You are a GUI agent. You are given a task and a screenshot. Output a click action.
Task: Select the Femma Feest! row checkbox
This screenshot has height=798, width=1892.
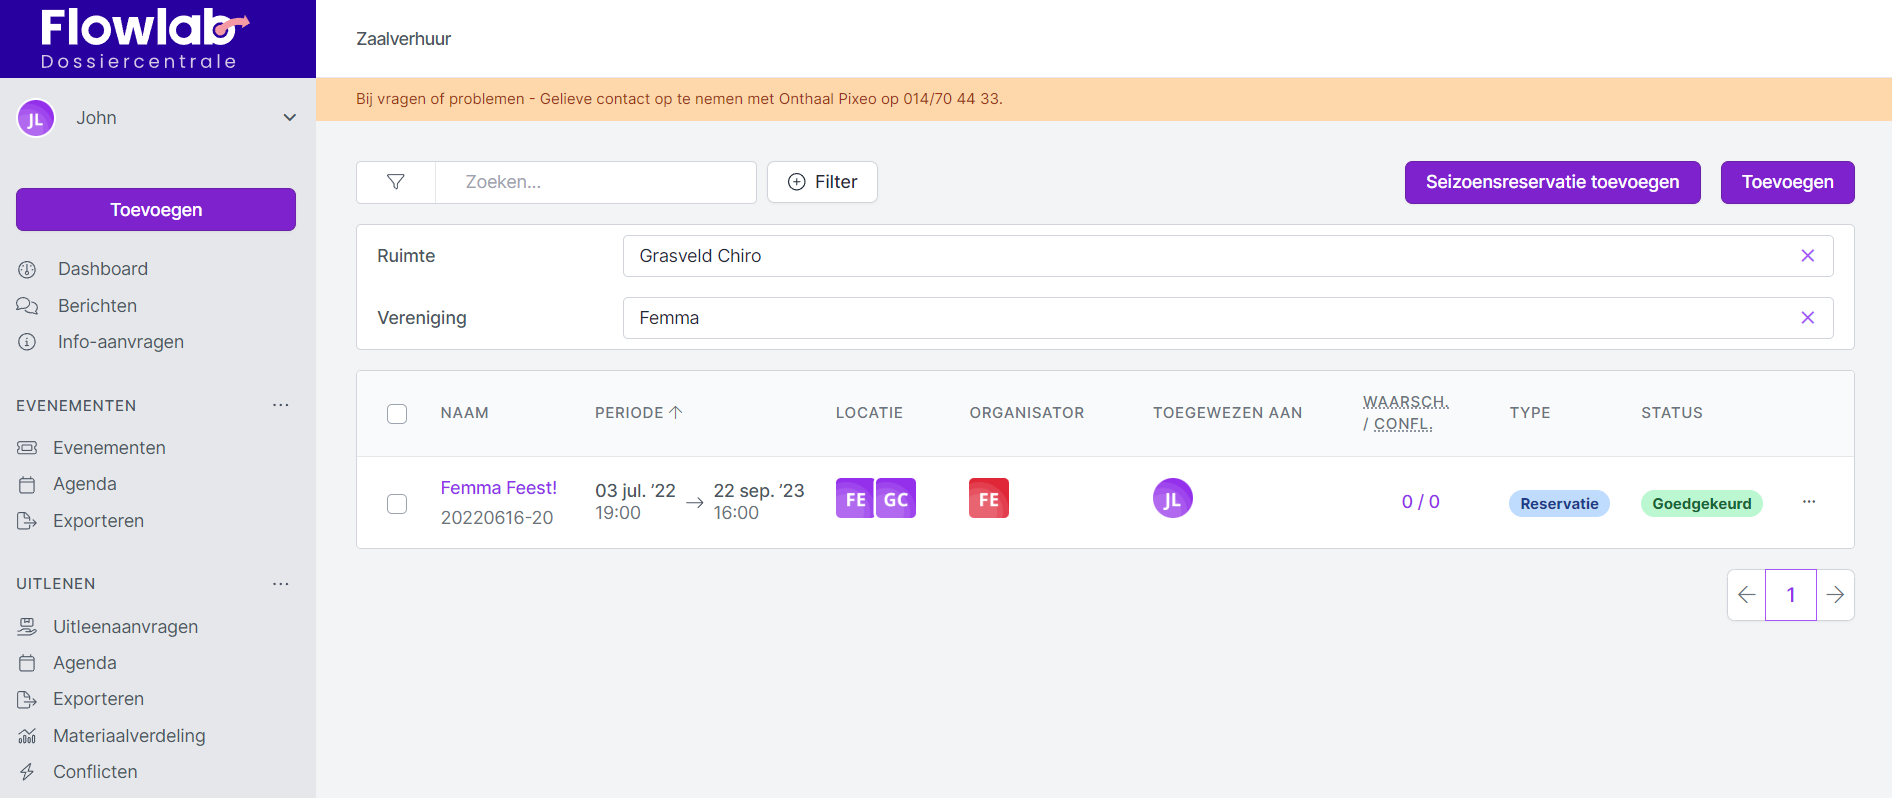point(397,504)
